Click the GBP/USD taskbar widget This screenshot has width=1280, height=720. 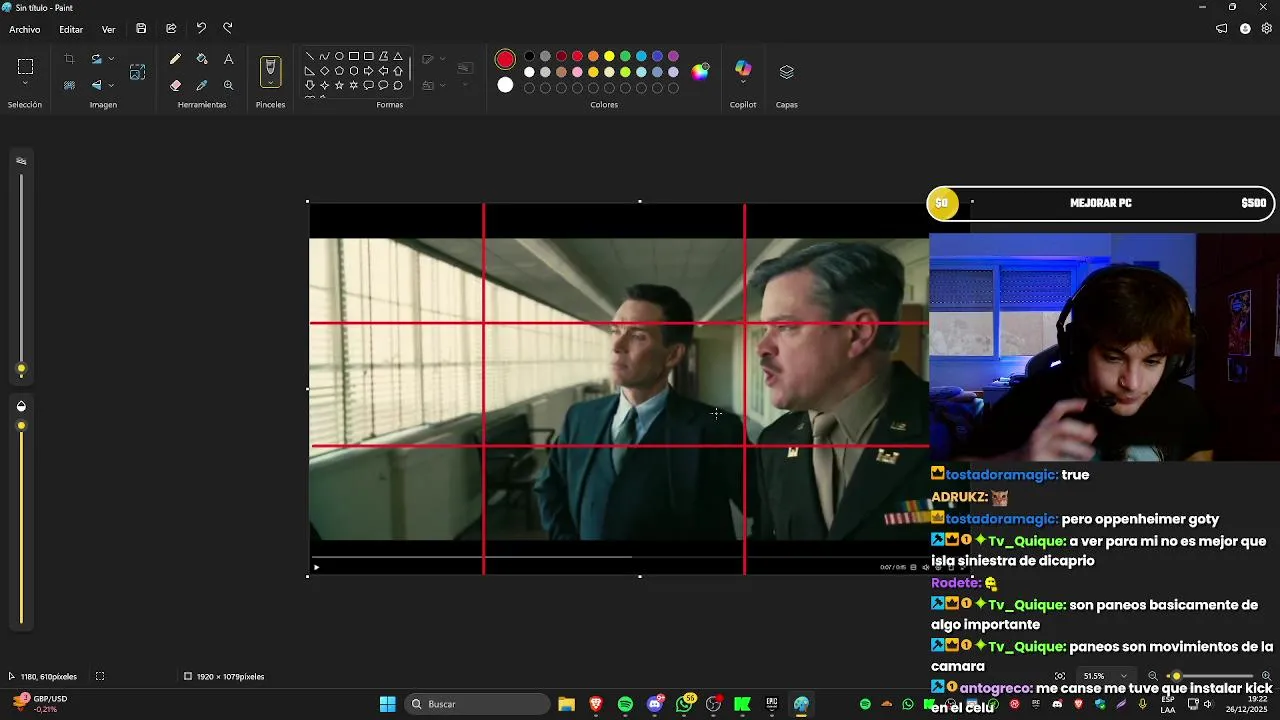tap(41, 704)
